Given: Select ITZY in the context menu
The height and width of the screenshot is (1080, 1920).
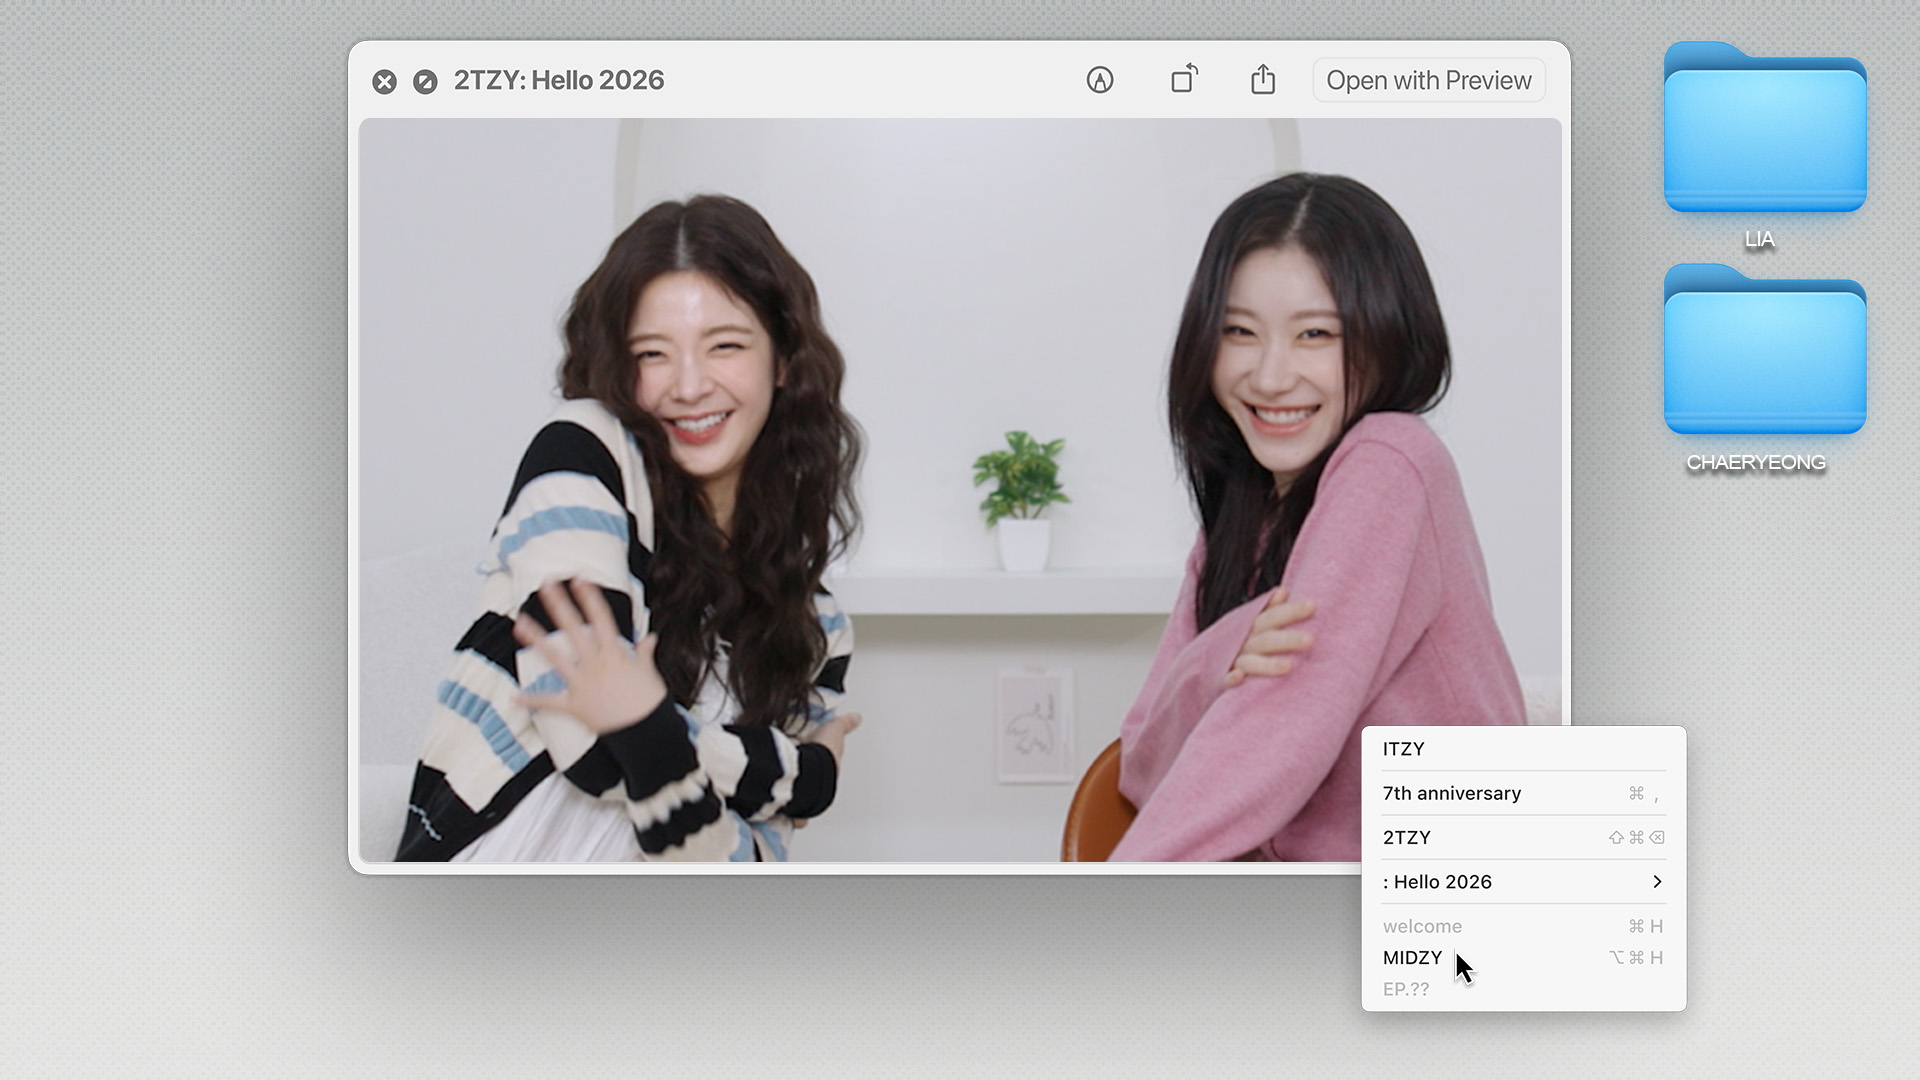Looking at the screenshot, I should pyautogui.click(x=1404, y=749).
